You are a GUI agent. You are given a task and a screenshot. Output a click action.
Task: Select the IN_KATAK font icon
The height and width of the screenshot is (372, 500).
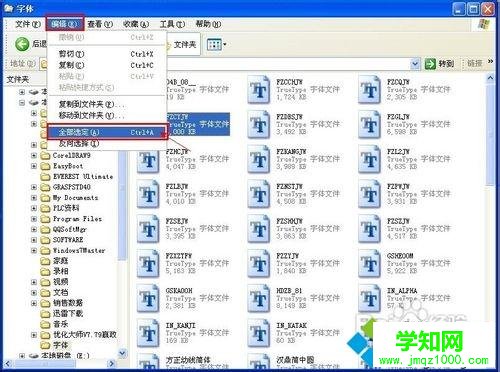(259, 333)
